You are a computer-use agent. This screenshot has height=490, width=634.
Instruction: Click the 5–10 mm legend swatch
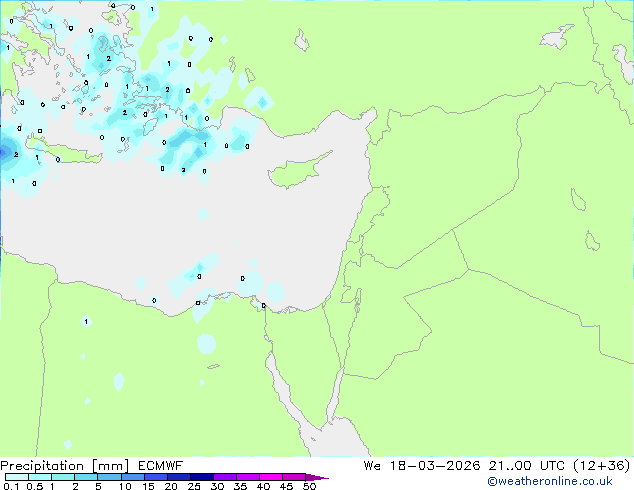tap(110, 477)
